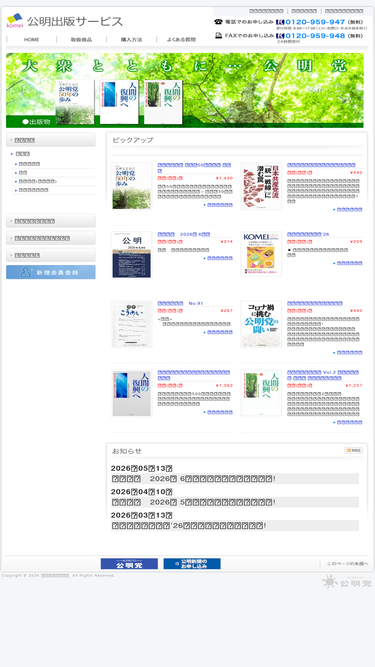Select the 公明党50年の歩み cover in the banner
375x667 pixels.
75,102
